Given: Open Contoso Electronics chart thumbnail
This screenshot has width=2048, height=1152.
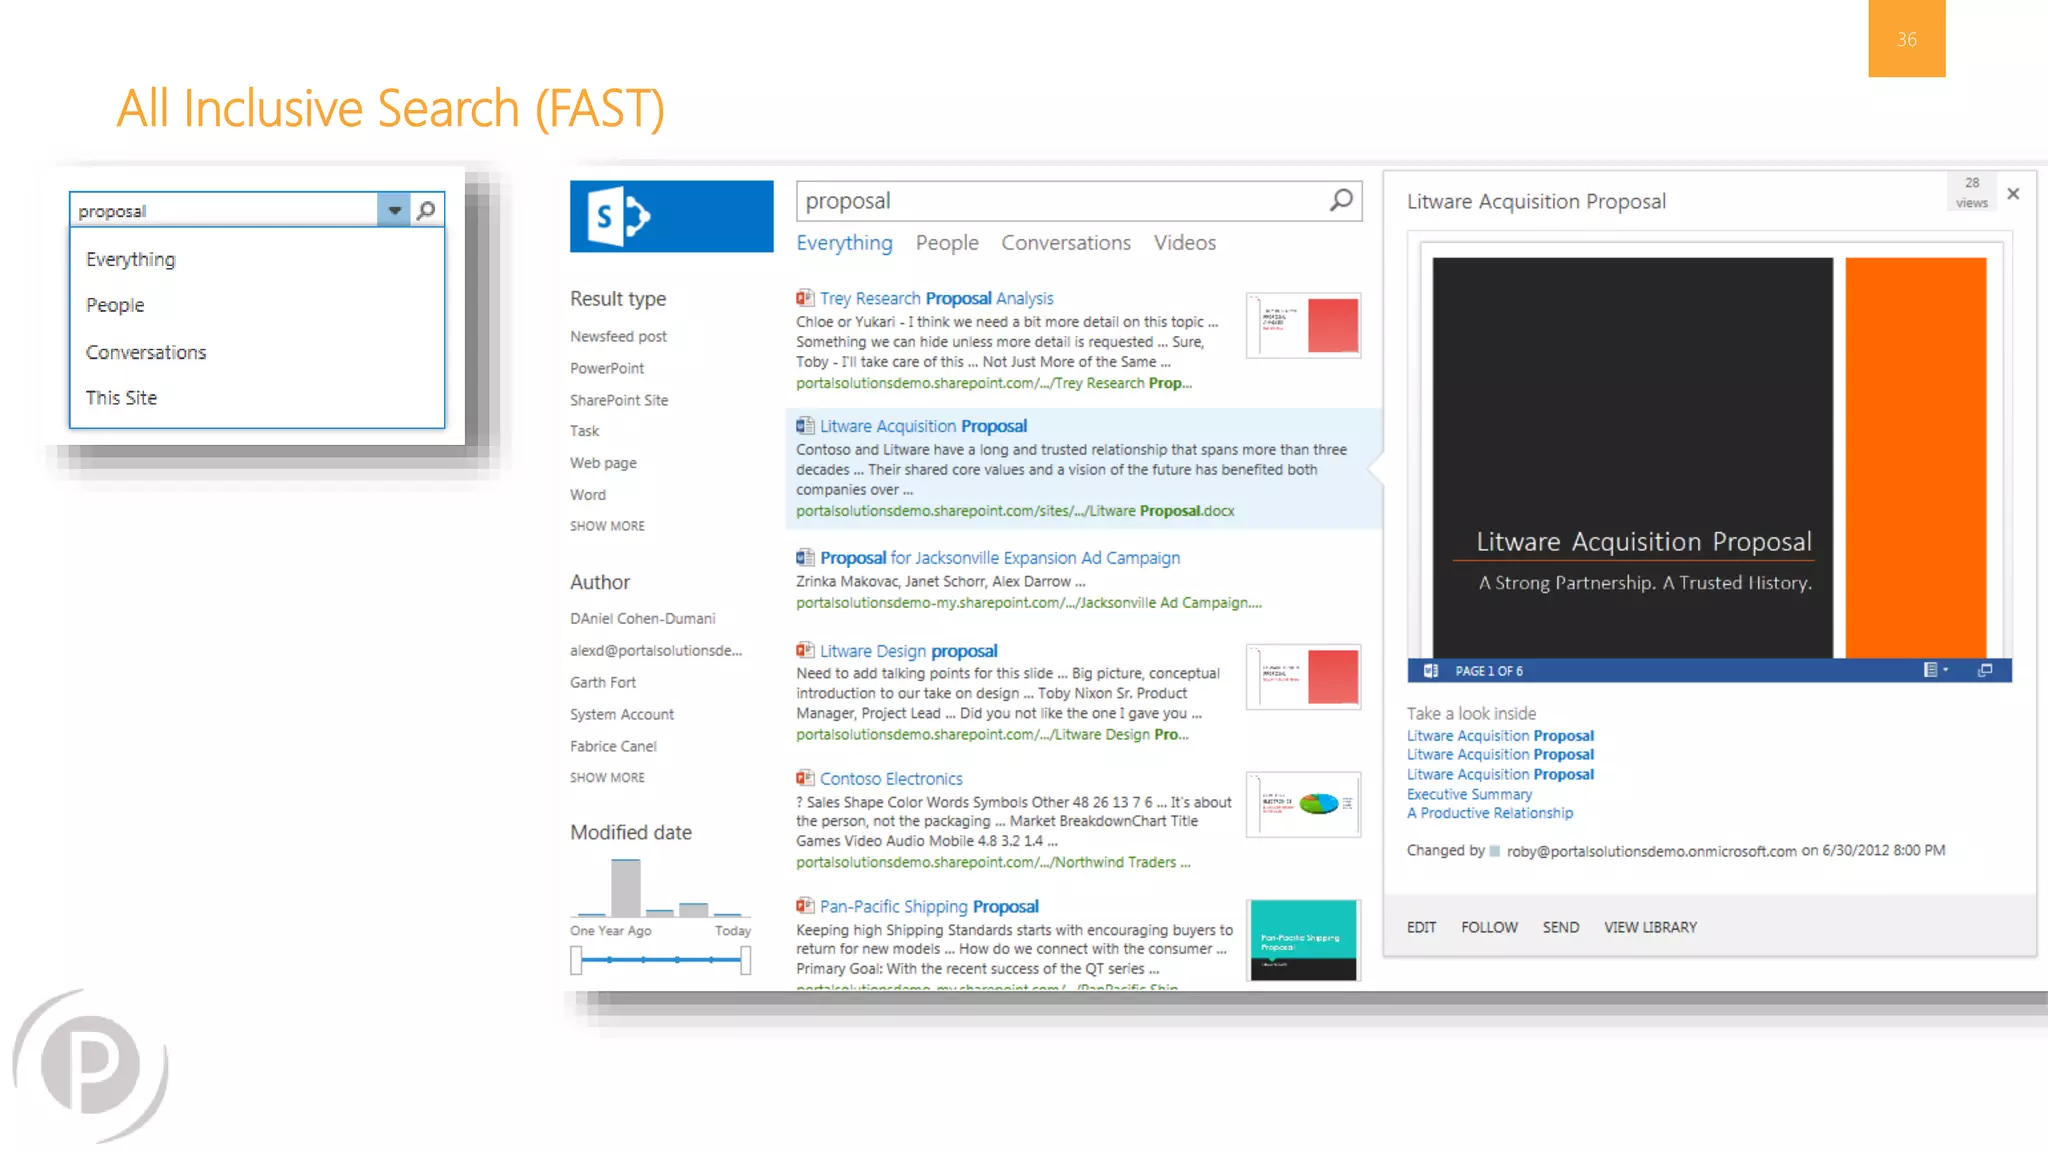Looking at the screenshot, I should point(1303,804).
